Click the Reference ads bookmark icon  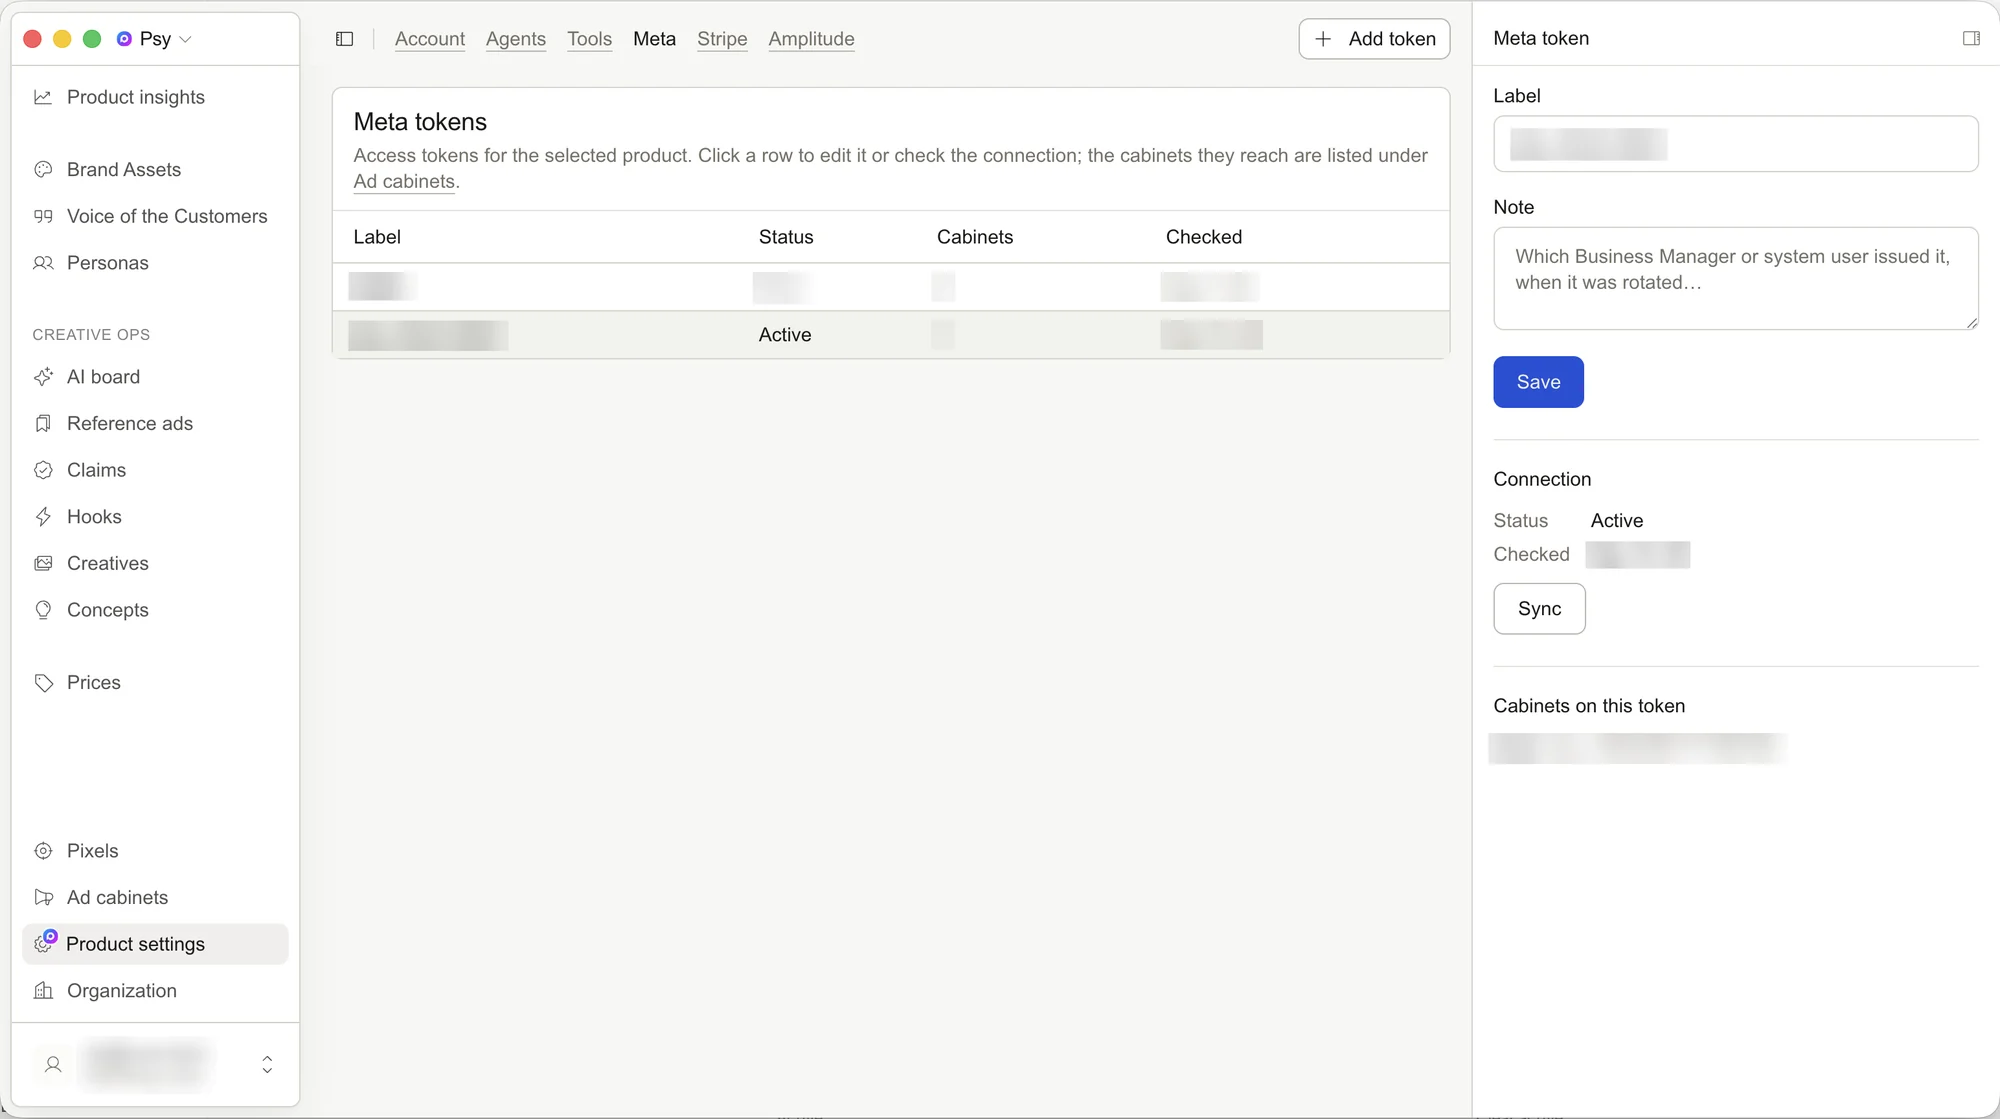[43, 424]
